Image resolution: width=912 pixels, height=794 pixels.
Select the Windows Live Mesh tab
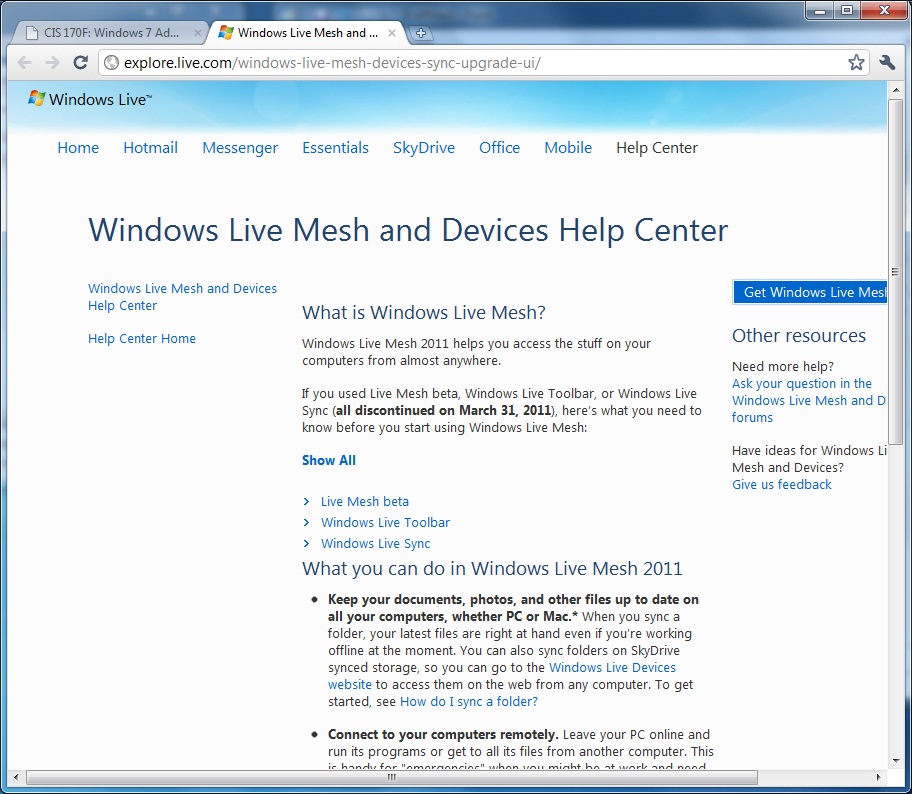point(305,33)
